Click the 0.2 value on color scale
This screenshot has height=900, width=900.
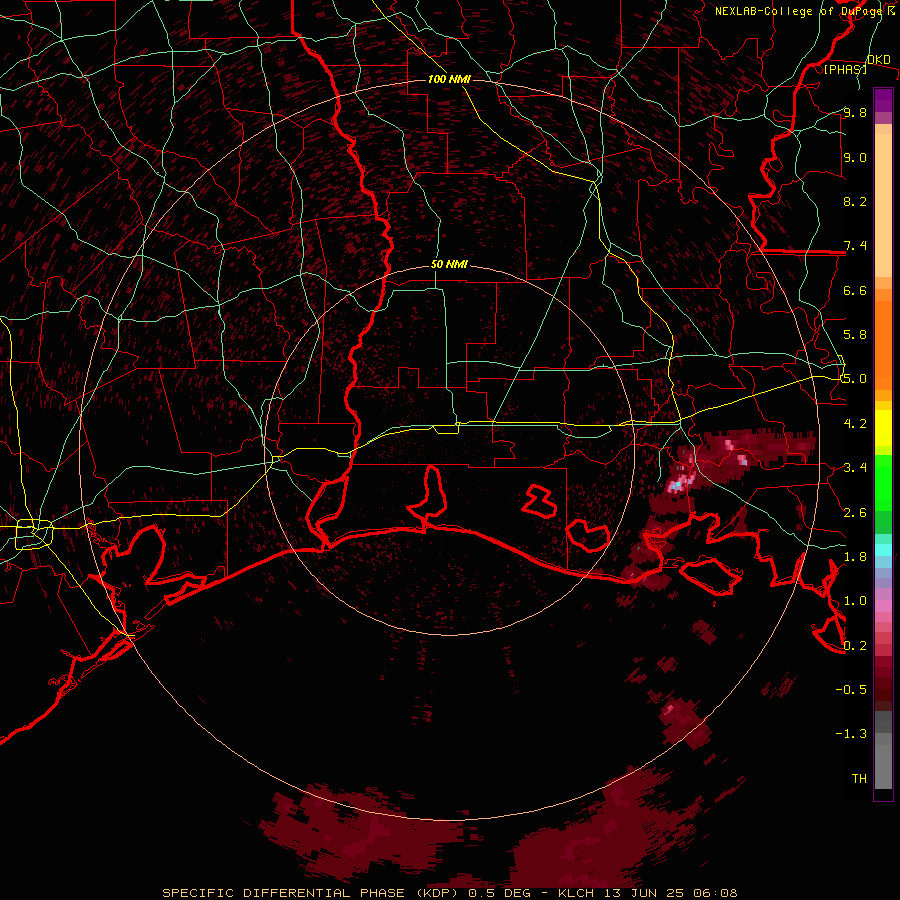855,645
